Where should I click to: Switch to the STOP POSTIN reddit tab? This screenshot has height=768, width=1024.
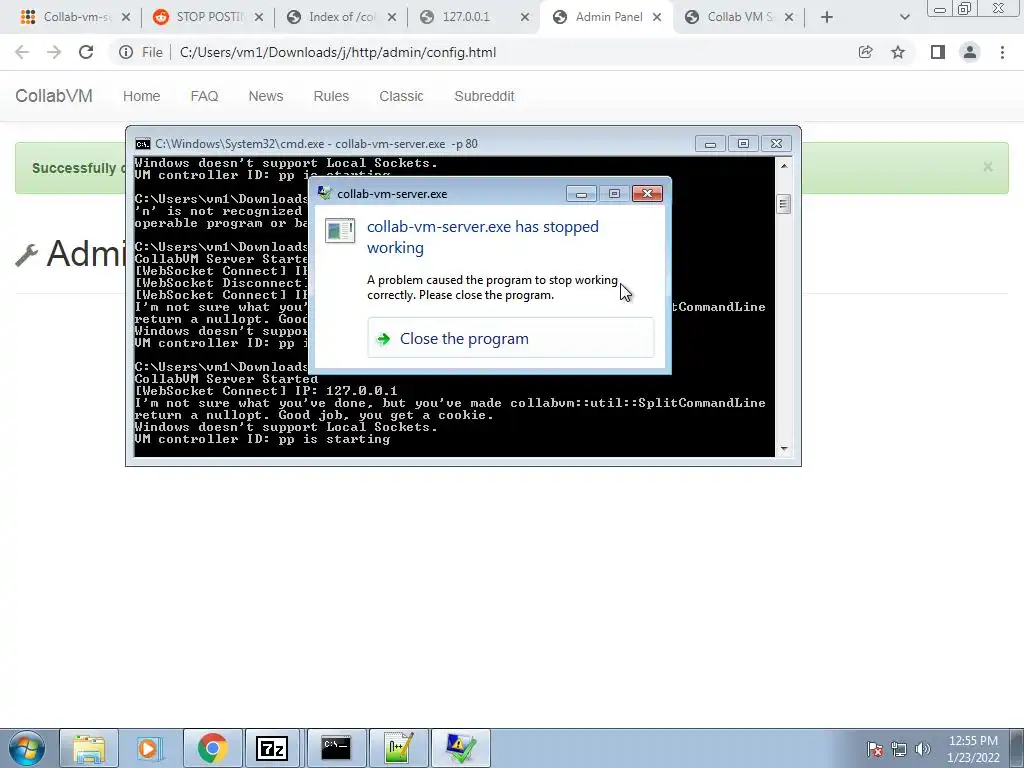(x=208, y=17)
